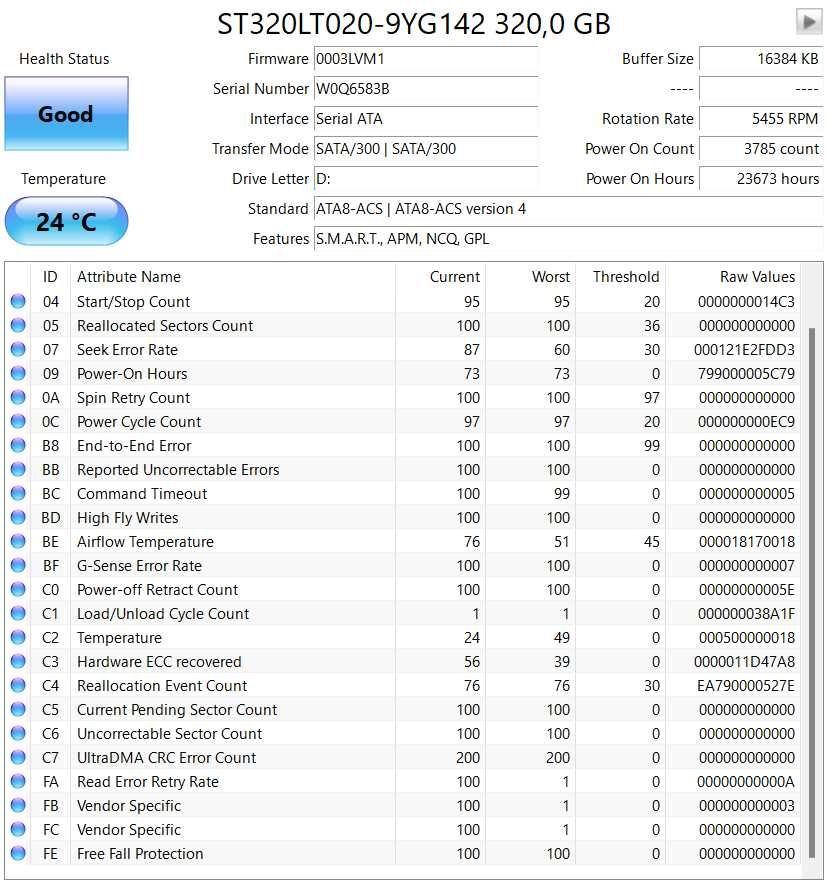Click the Firmware field 0003LVM1
The image size is (828, 882).
pyautogui.click(x=426, y=59)
